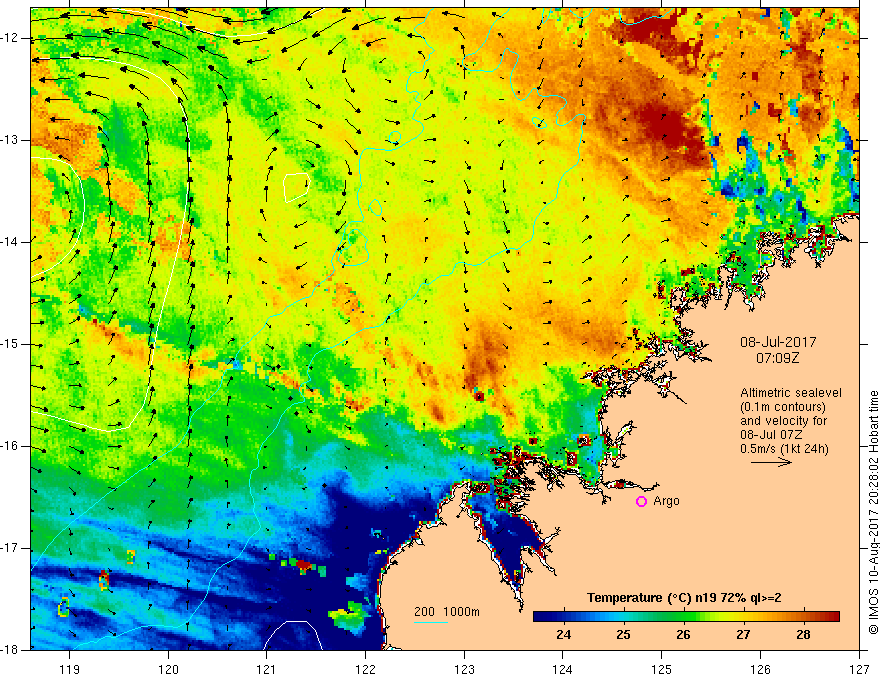The height and width of the screenshot is (680, 880).
Task: Click the latitude axis label -14
Action: pyautogui.click(x=11, y=242)
